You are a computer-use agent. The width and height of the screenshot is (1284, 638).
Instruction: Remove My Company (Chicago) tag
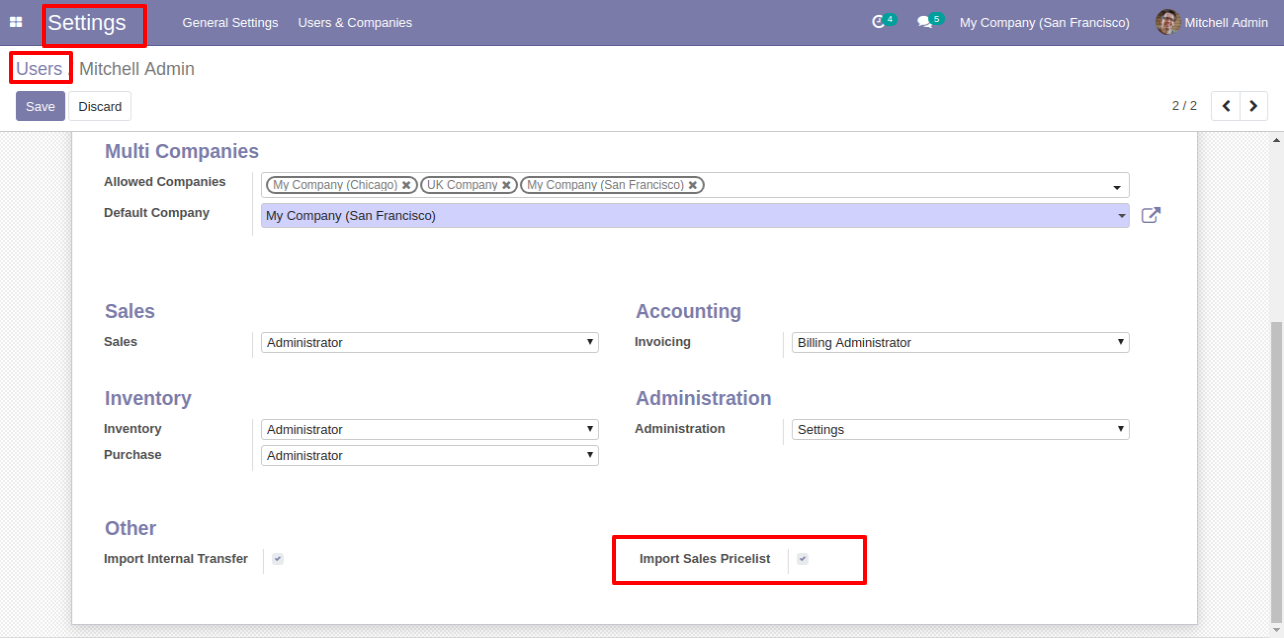(406, 185)
